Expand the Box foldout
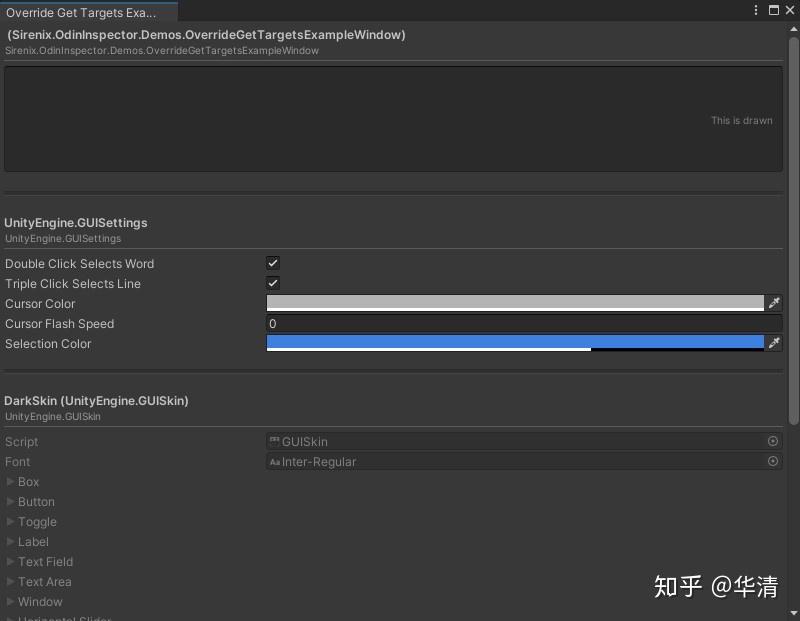Image resolution: width=800 pixels, height=621 pixels. (x=10, y=481)
